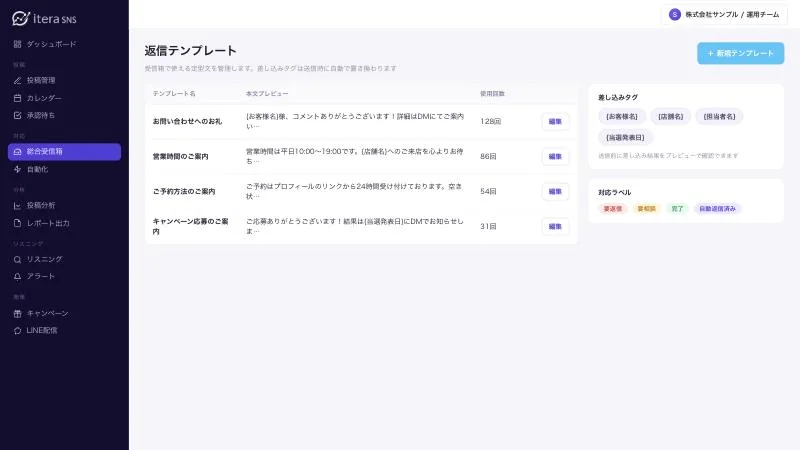Screen dimensions: 800x450
Task: Click the chart icon for 投稿分析
Action: pos(17,206)
